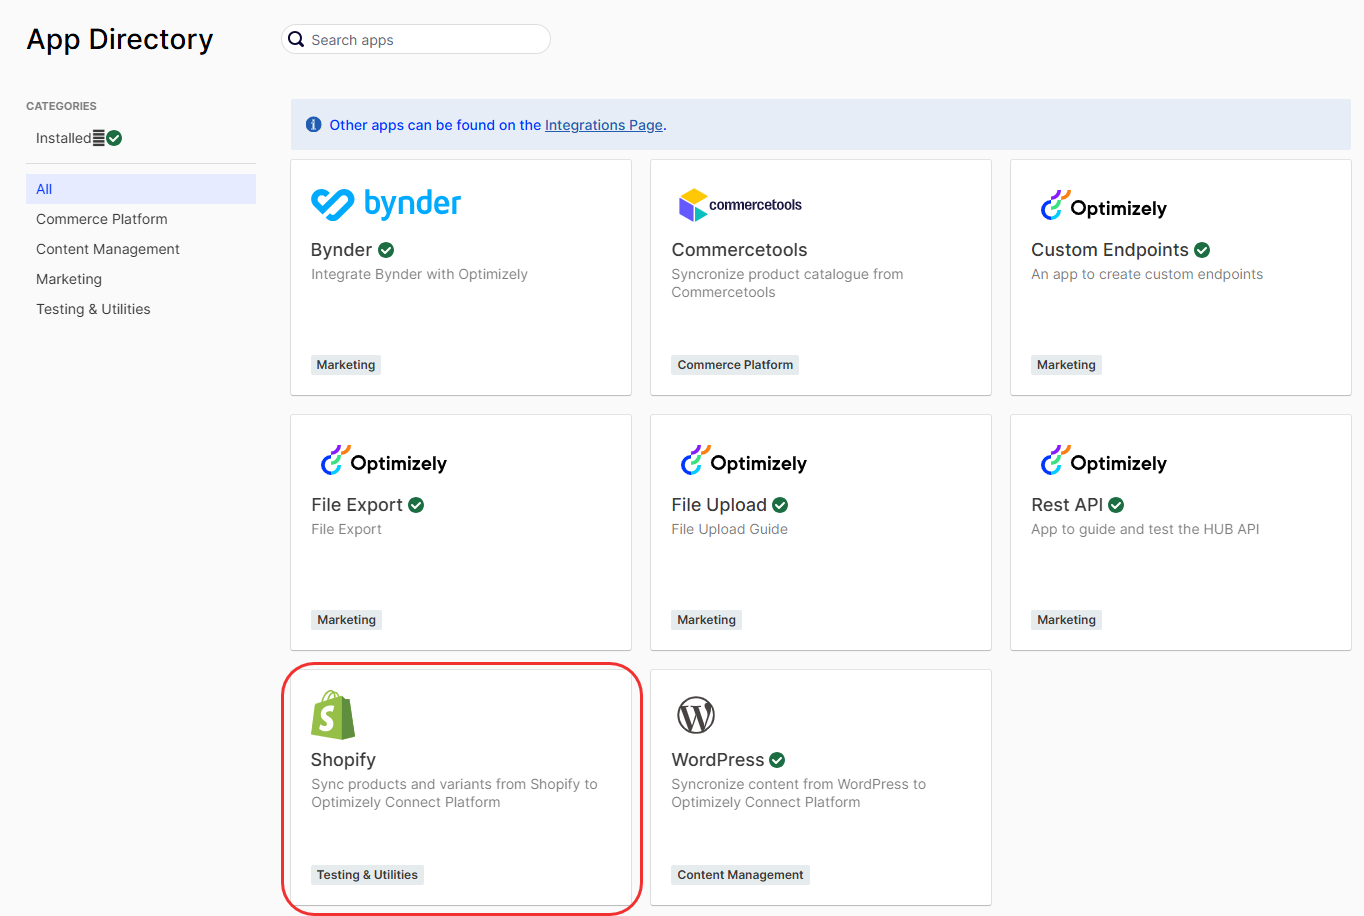The image size is (1364, 916).
Task: Open the File Upload app title
Action: (719, 505)
